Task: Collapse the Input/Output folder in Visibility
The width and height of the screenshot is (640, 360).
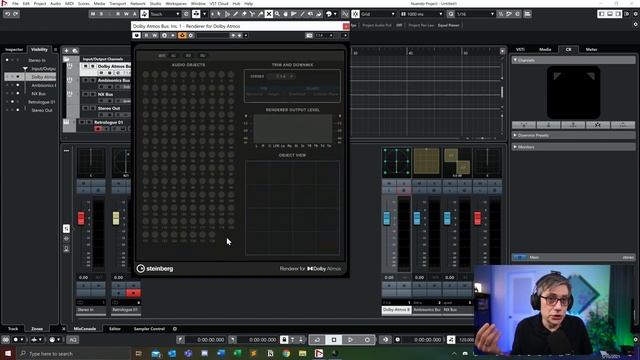Action: [x=25, y=69]
